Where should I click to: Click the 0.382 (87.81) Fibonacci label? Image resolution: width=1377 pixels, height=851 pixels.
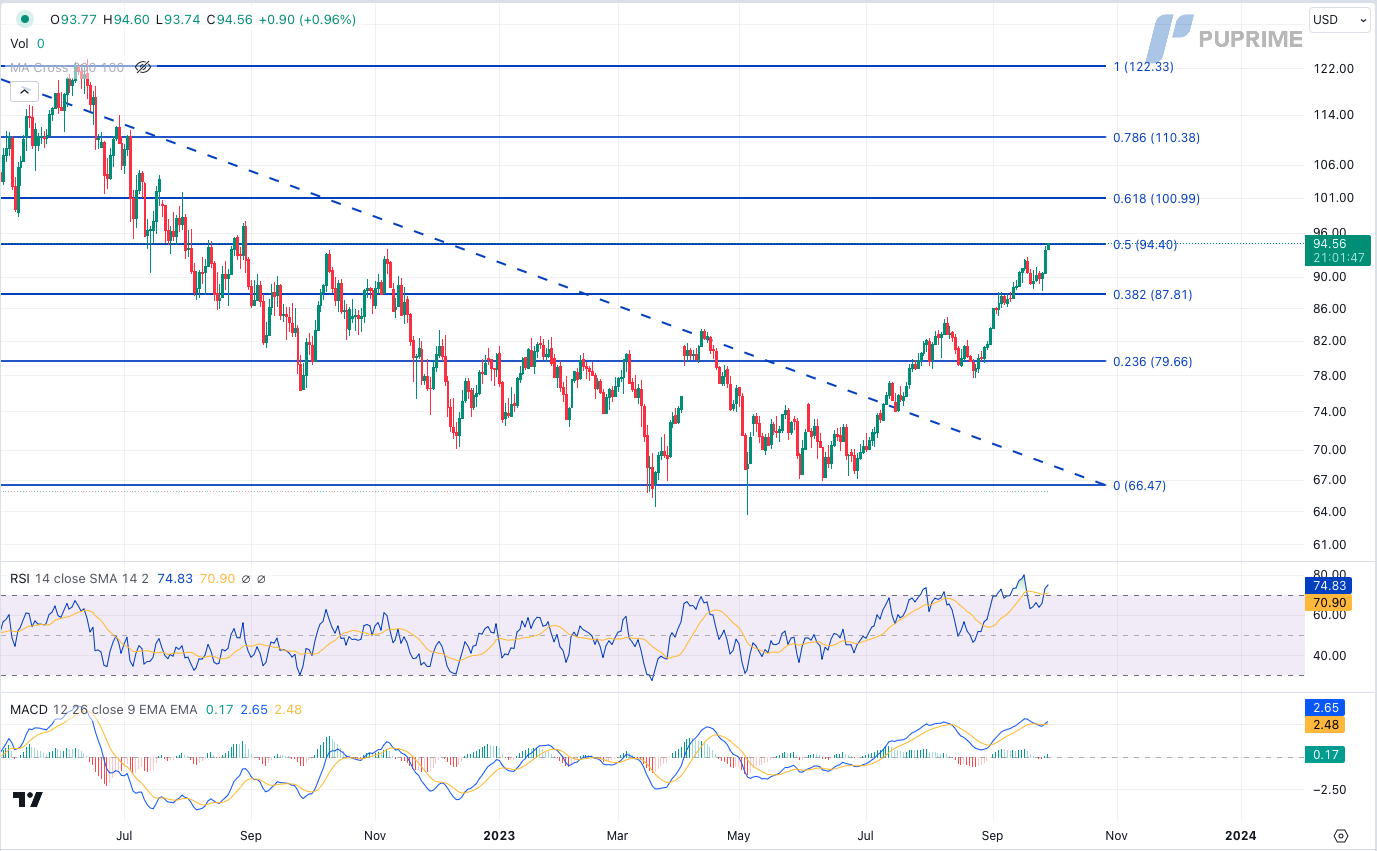[1152, 295]
